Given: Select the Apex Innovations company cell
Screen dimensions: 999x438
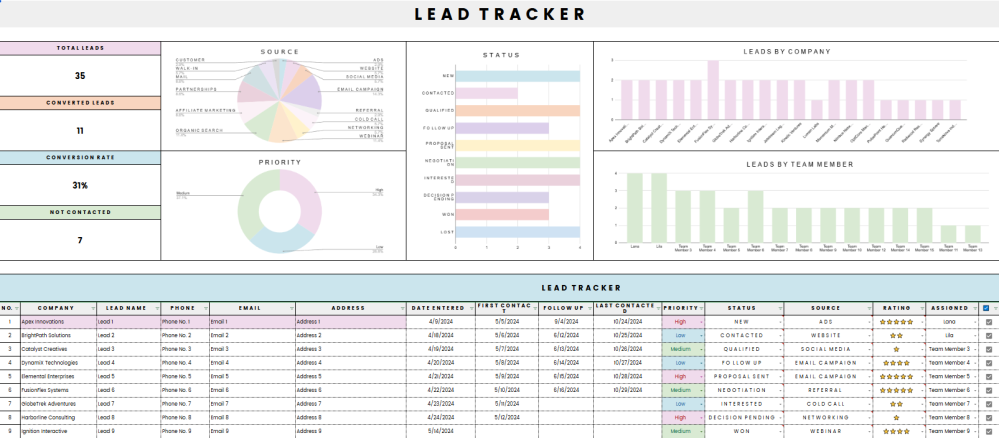Looking at the screenshot, I should click(55, 322).
